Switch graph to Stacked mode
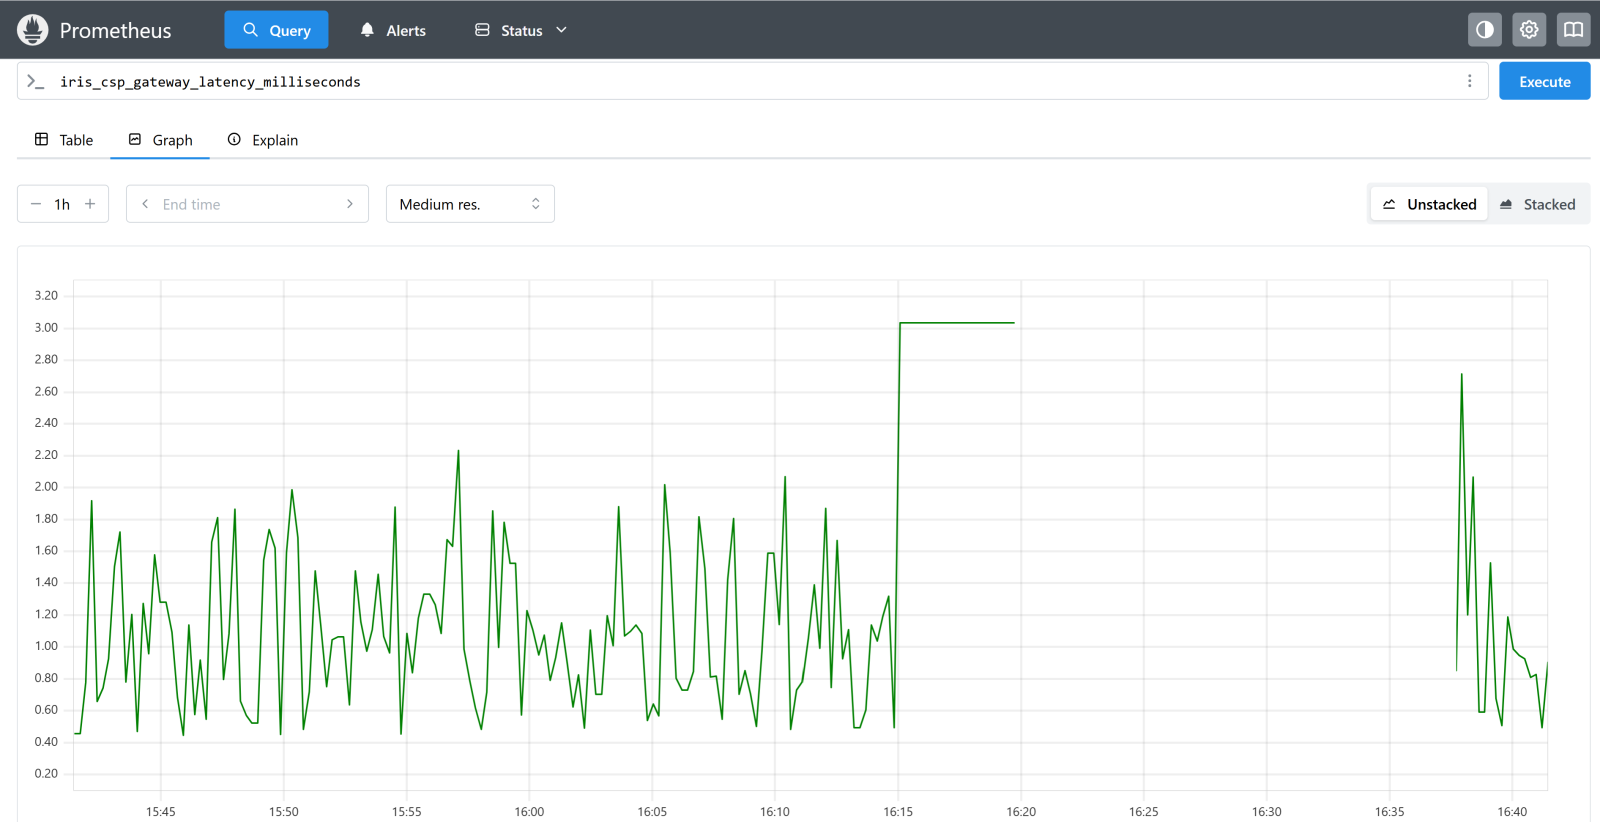The image size is (1600, 822). (1537, 204)
